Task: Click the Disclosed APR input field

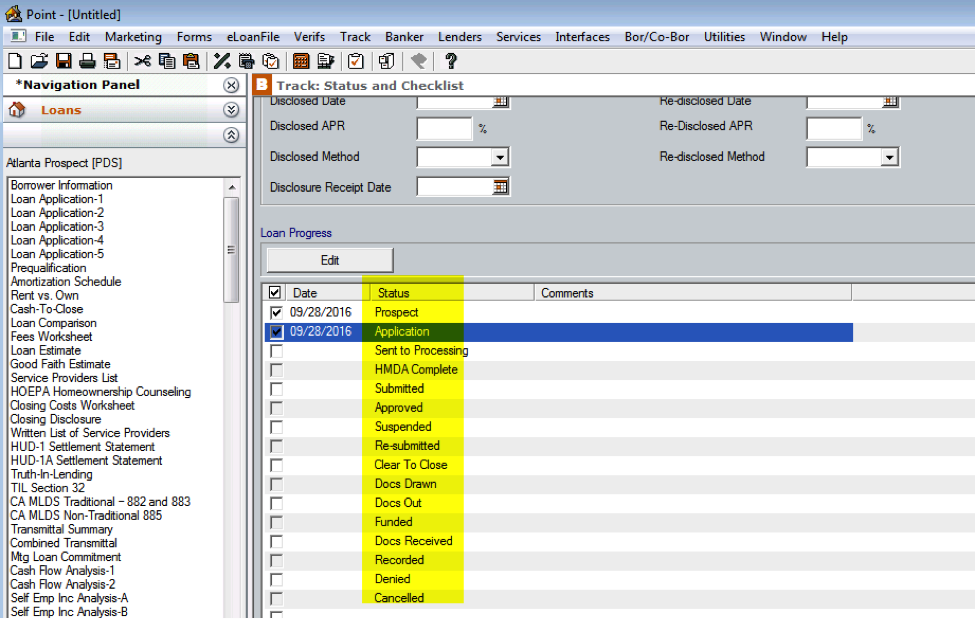Action: pos(443,128)
